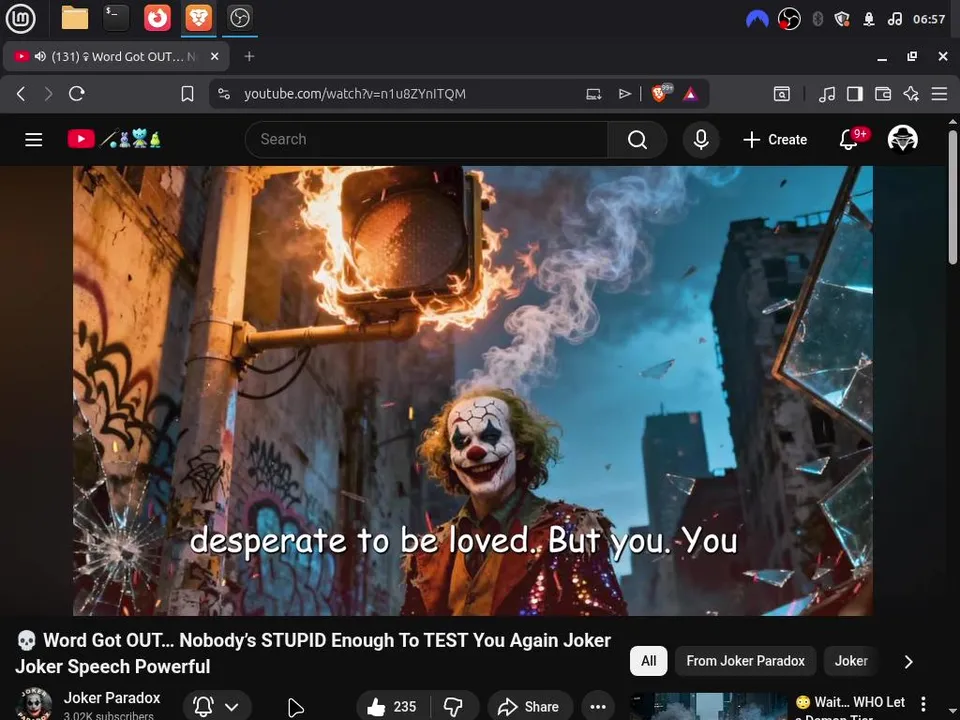Select the From Joker Paradox chip
The height and width of the screenshot is (720, 960).
click(745, 661)
